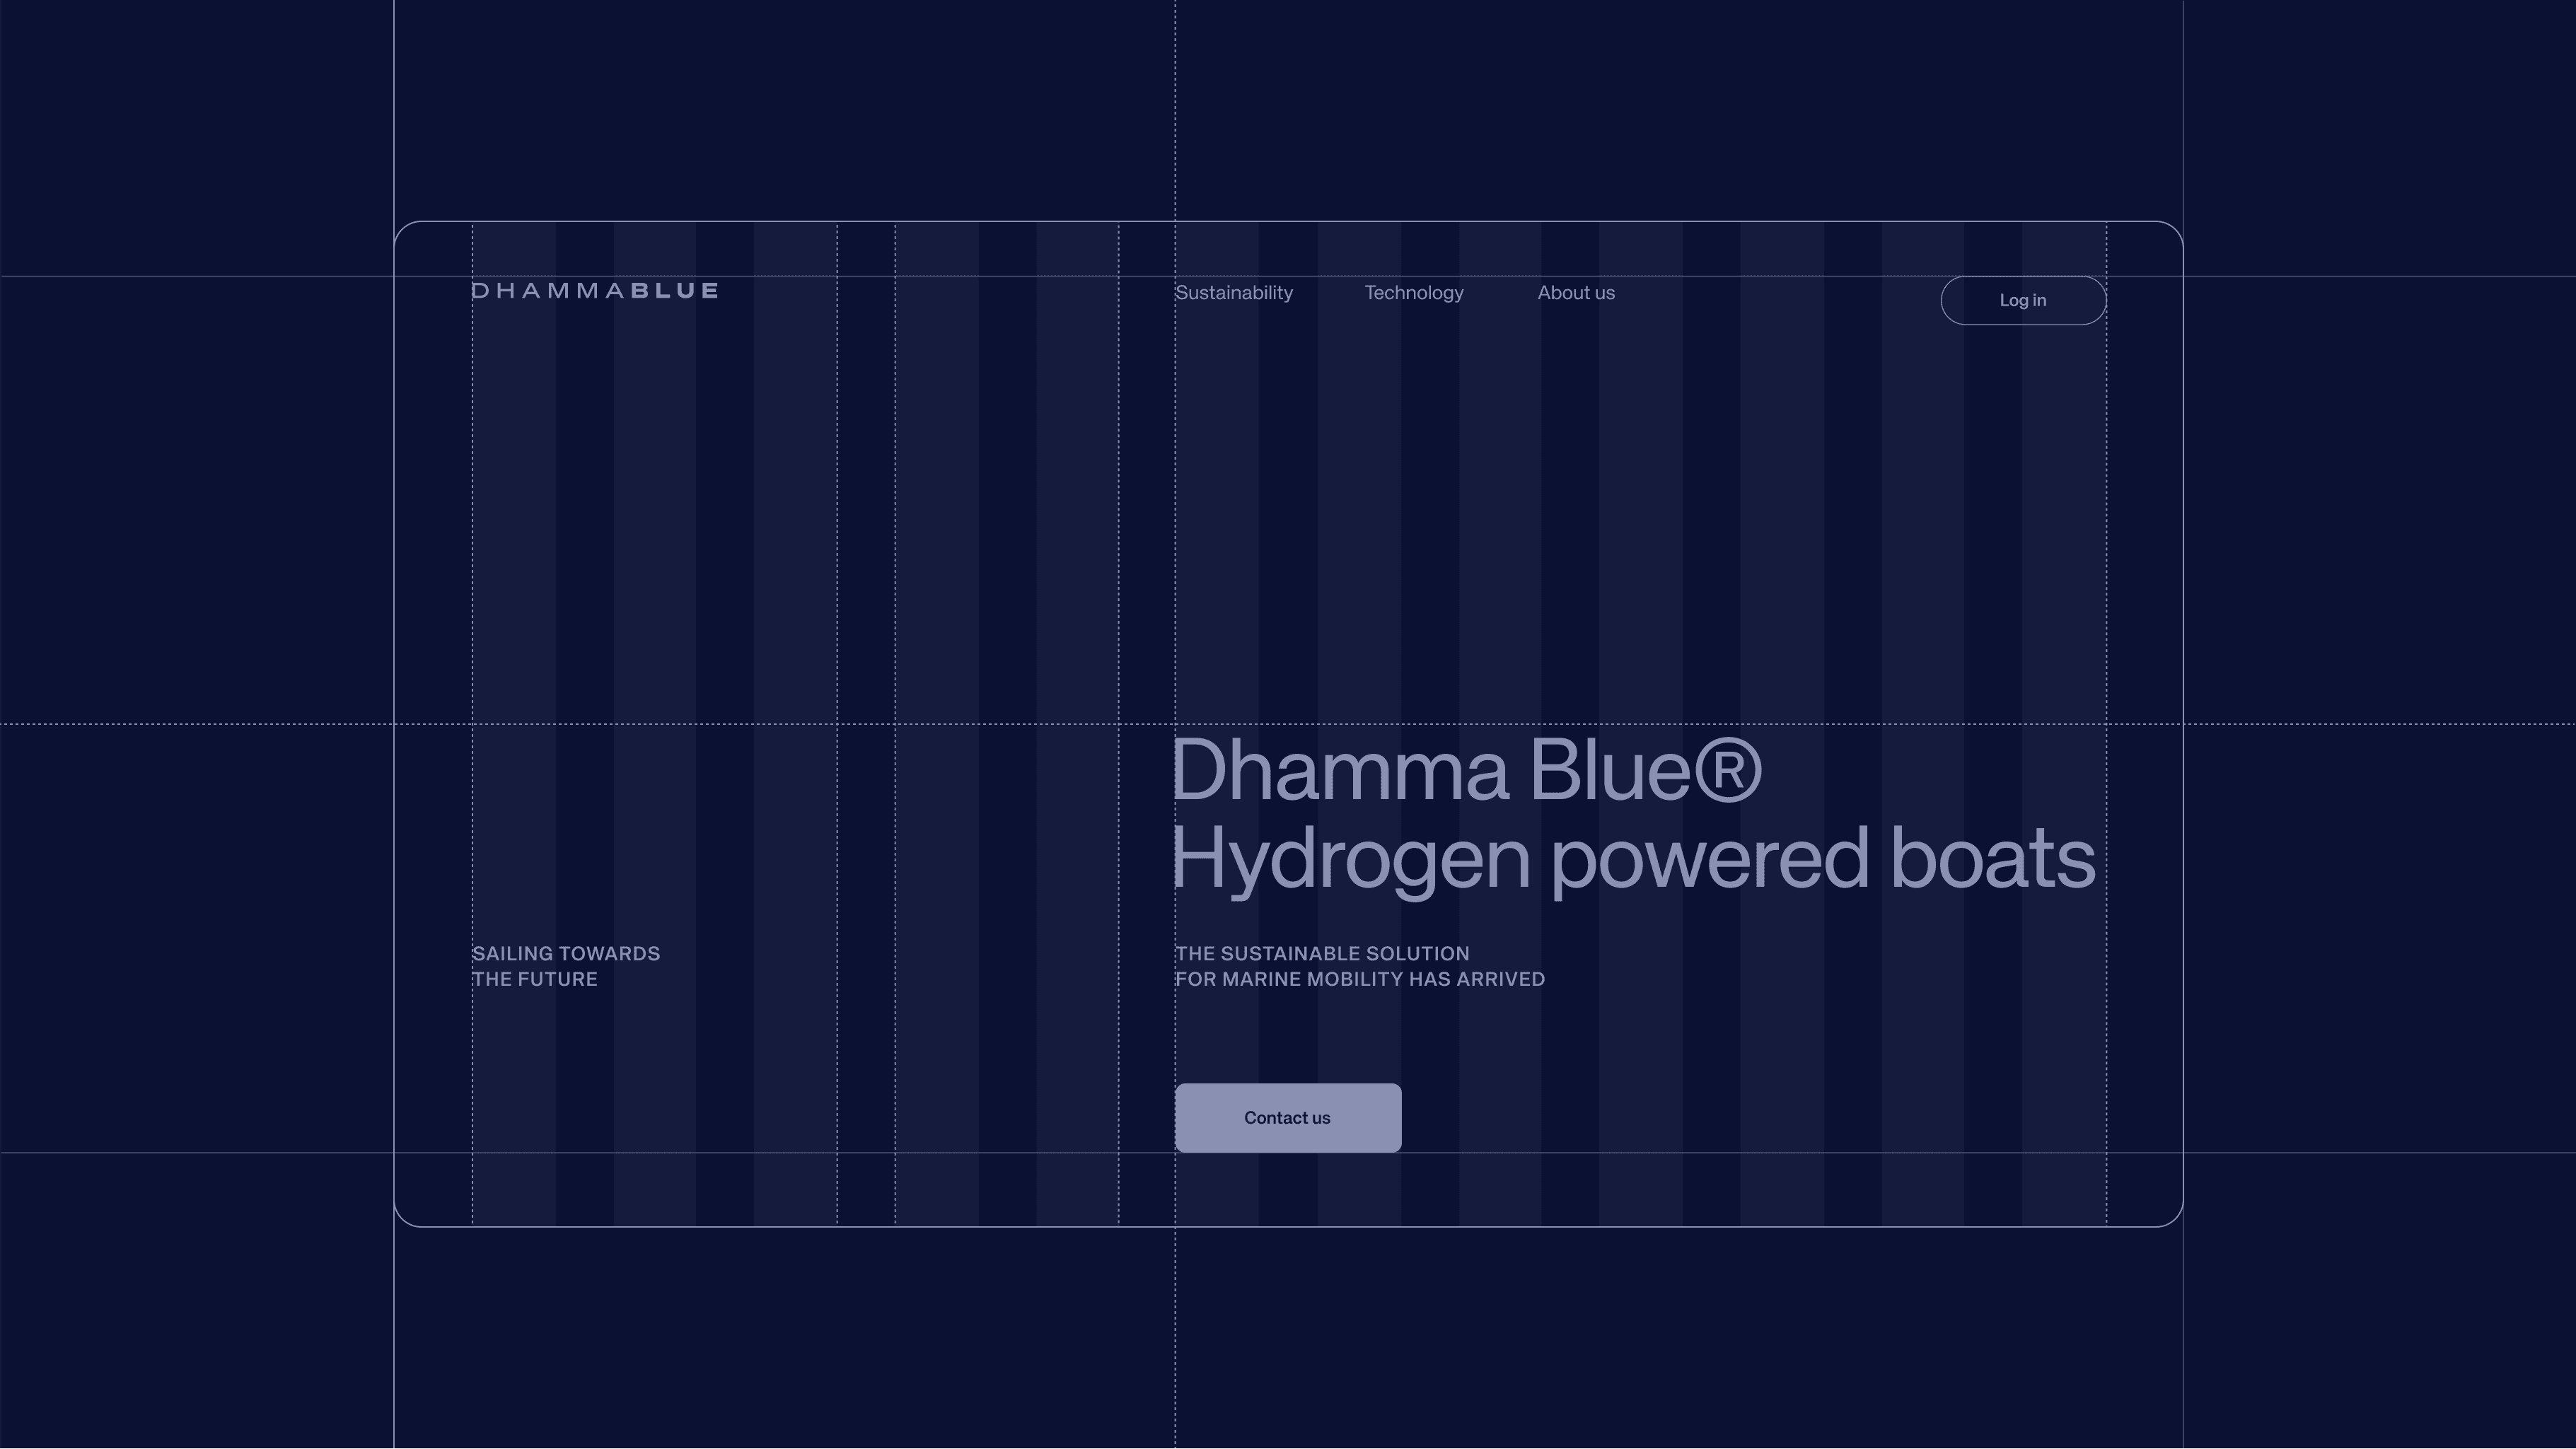
Task: Go to the Technology page
Action: [x=1413, y=293]
